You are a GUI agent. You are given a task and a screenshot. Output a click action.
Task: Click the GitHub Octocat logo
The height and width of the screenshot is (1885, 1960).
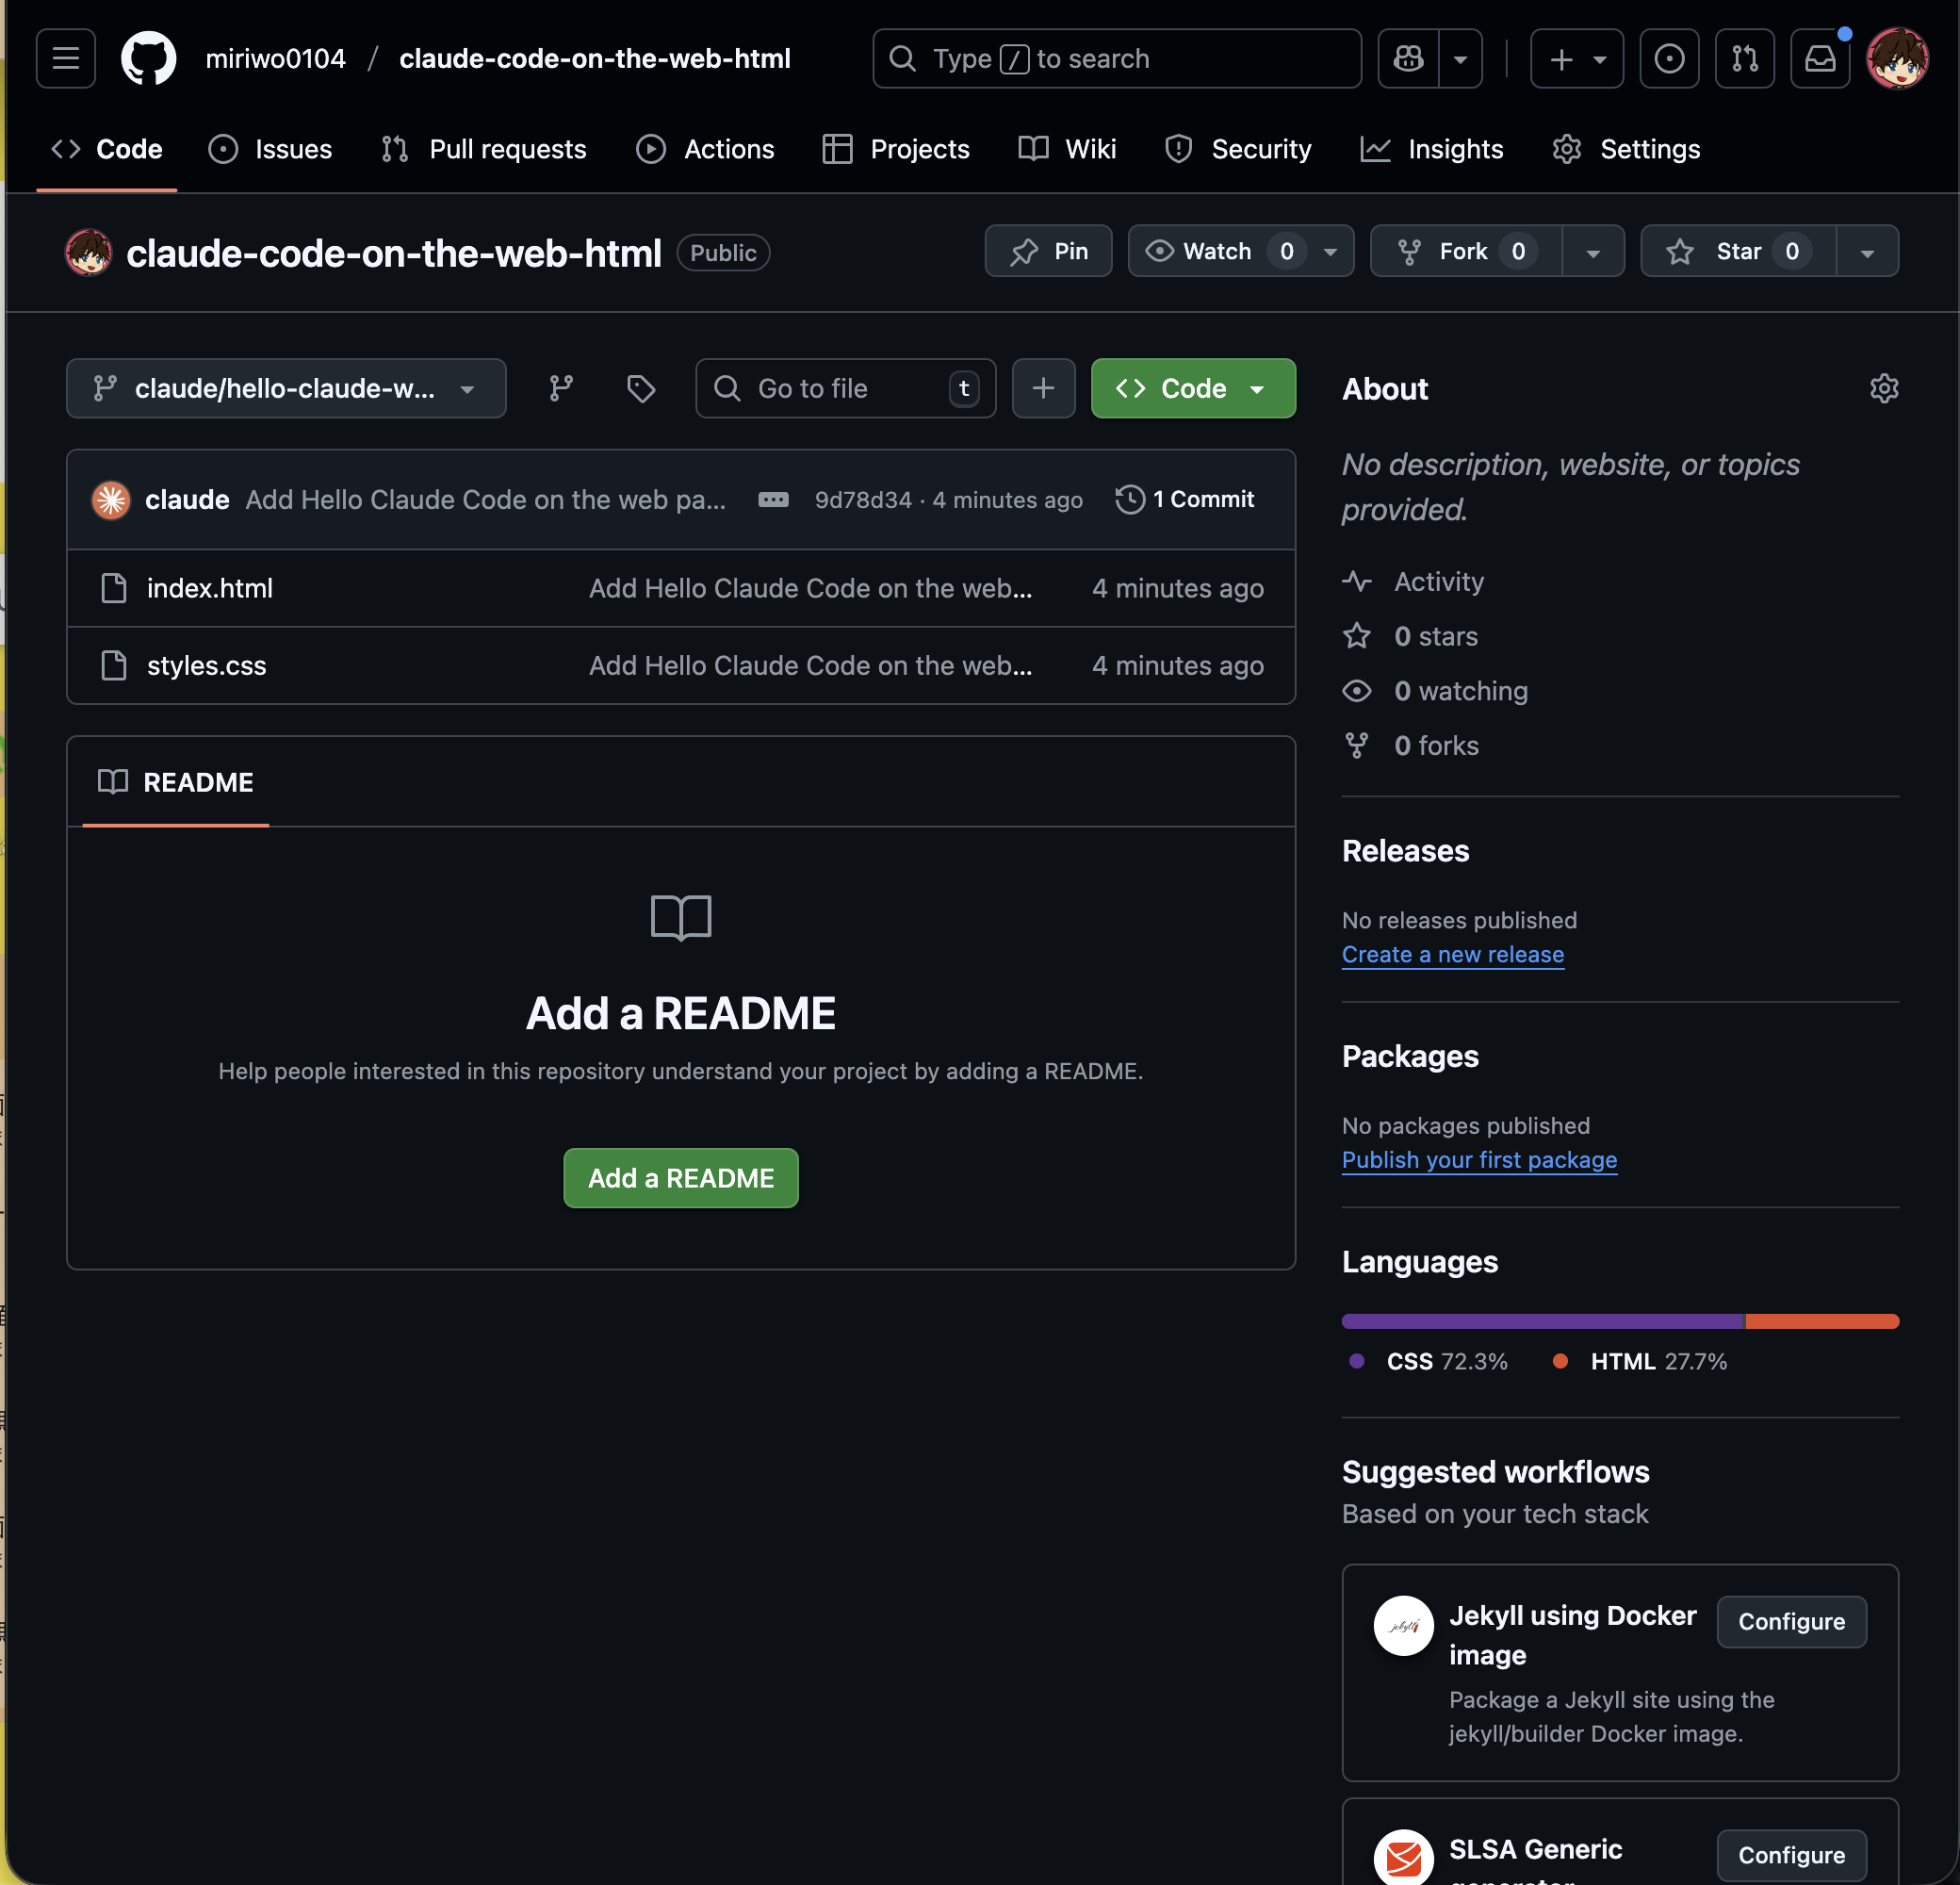pyautogui.click(x=148, y=58)
